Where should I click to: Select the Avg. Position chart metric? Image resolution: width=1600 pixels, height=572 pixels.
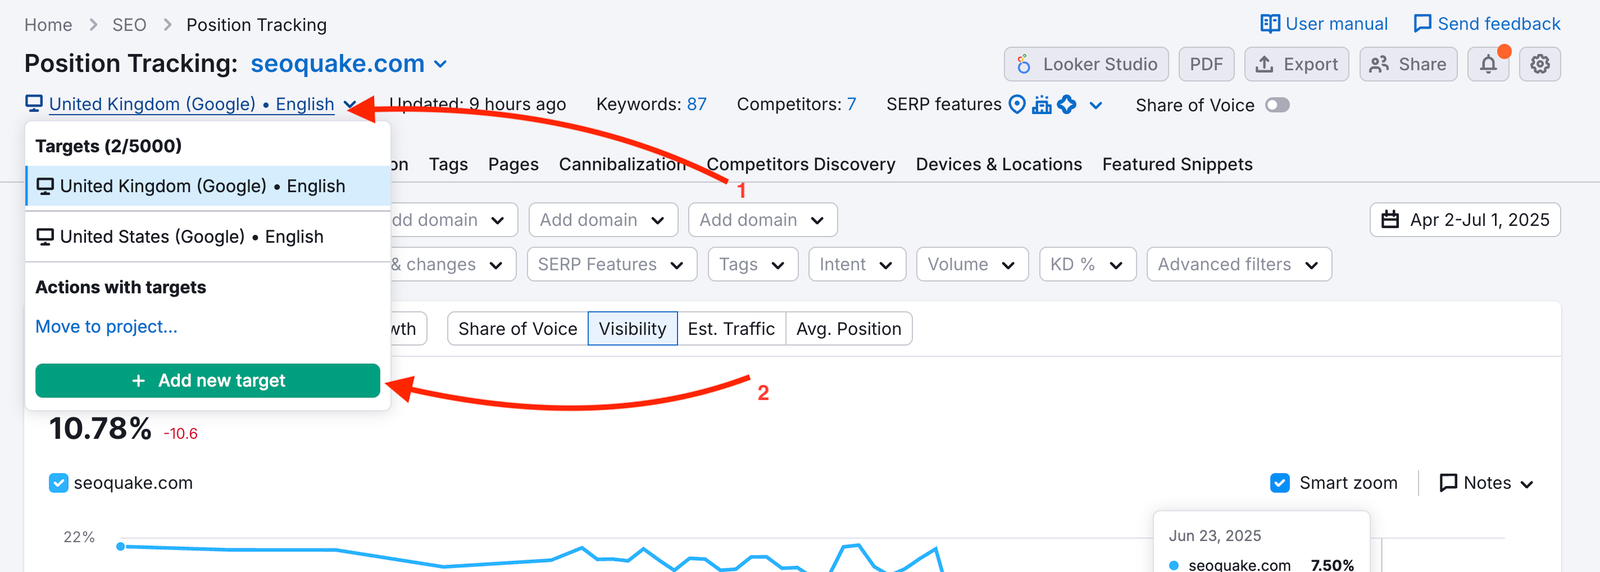(849, 329)
